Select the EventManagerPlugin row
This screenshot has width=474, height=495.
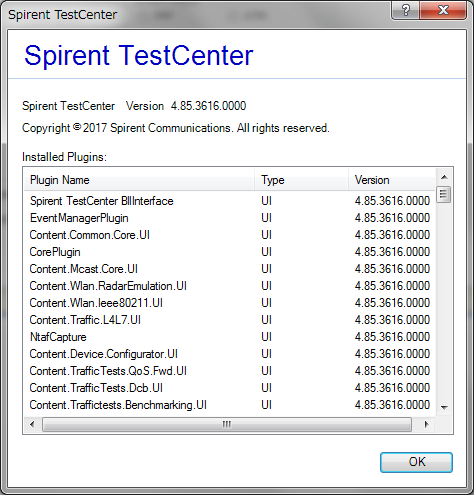coord(230,218)
